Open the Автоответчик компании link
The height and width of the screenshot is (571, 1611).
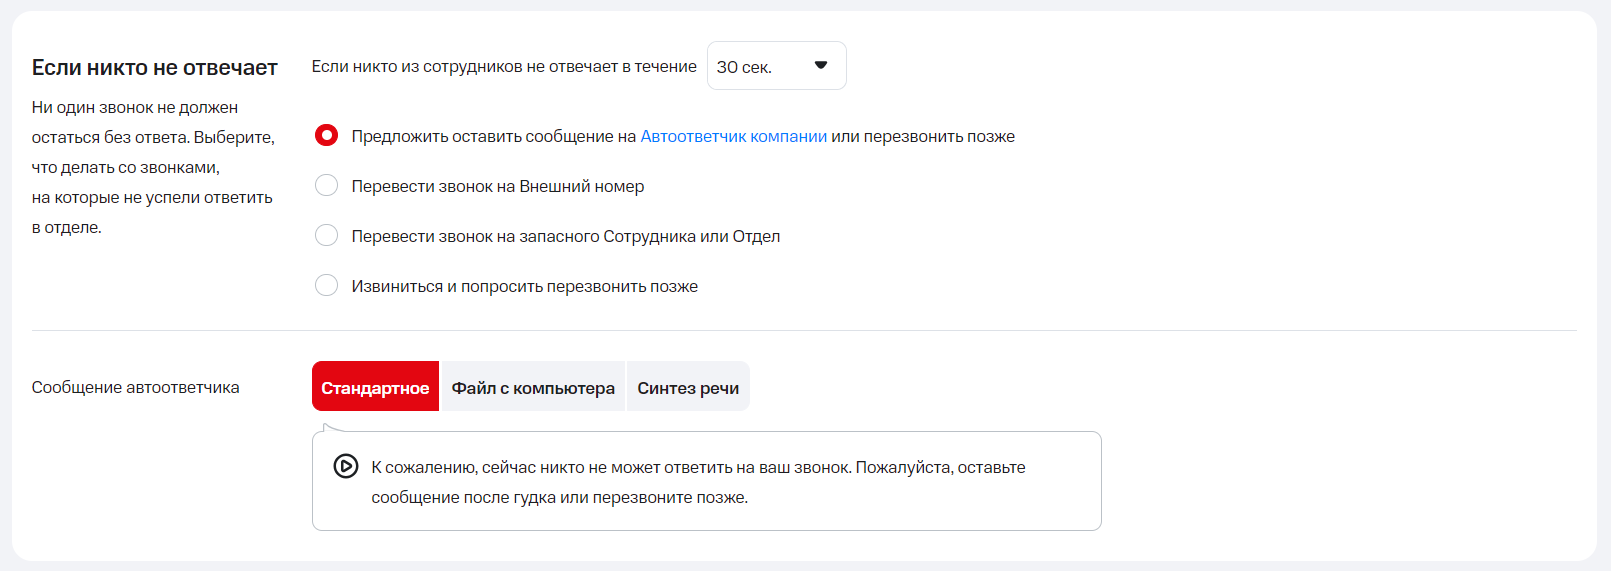point(733,136)
